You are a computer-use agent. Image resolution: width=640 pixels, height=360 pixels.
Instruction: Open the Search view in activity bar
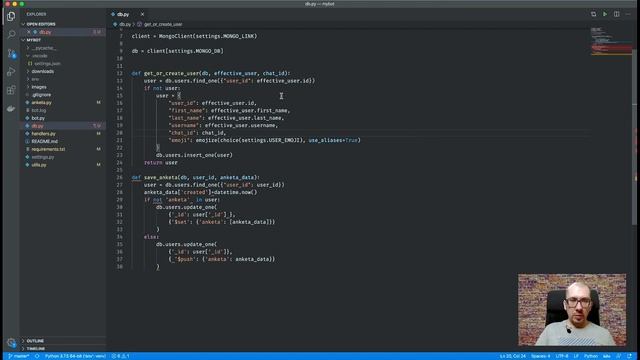click(x=11, y=34)
